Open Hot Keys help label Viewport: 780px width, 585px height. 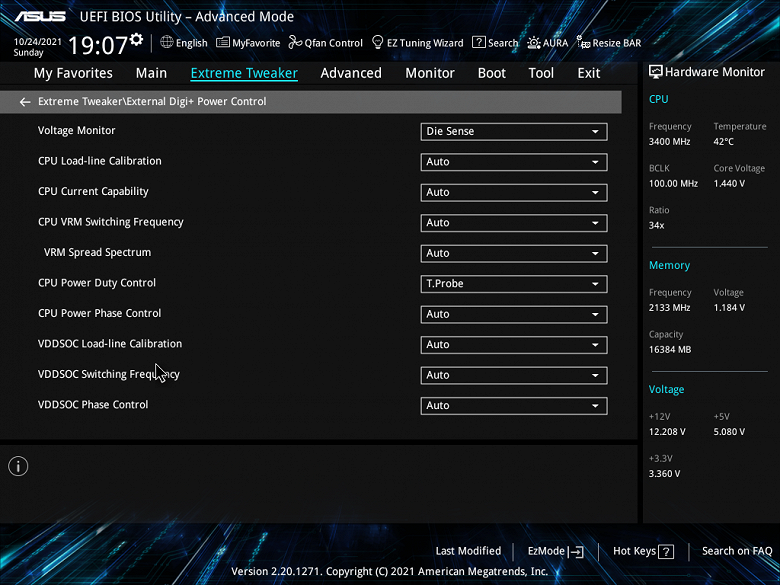coord(634,551)
